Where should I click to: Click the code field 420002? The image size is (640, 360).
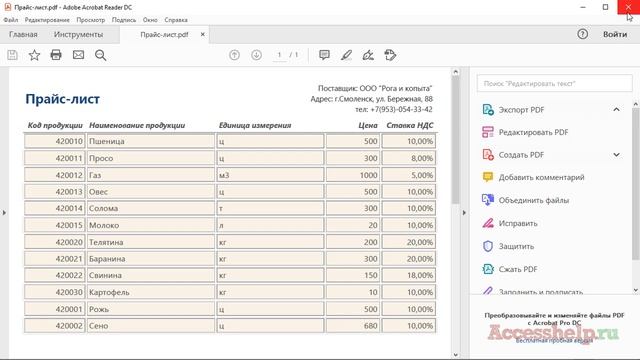tap(55, 326)
